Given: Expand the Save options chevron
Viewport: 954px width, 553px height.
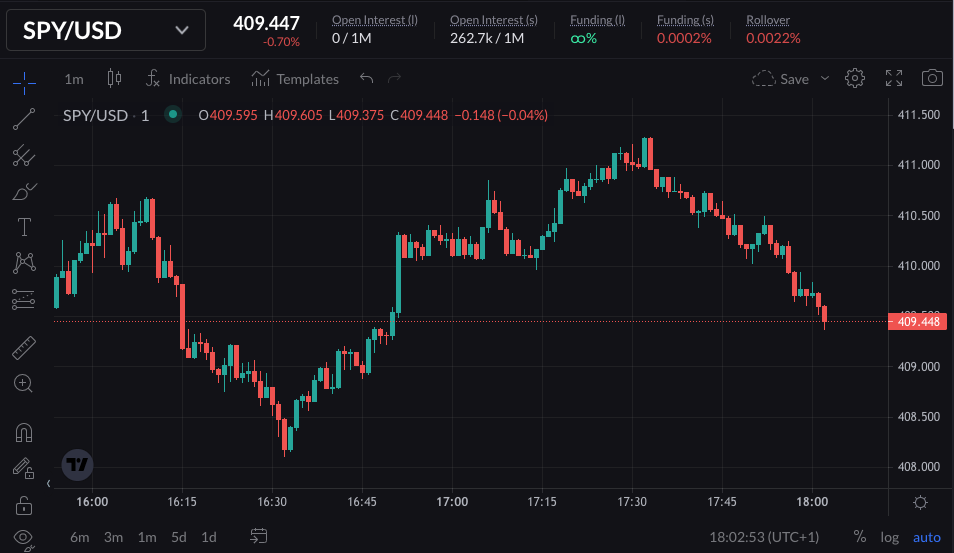Looking at the screenshot, I should pyautogui.click(x=825, y=78).
